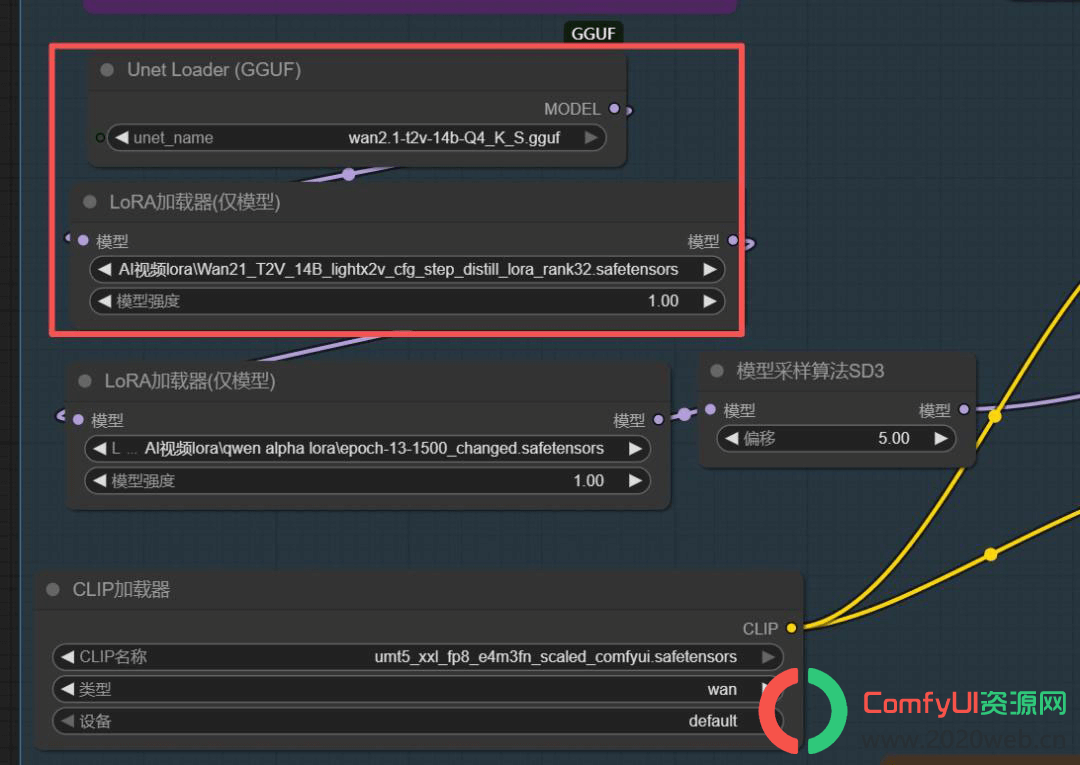Select 模型采样算法SD3 node title
Image resolution: width=1080 pixels, height=765 pixels.
pos(810,371)
